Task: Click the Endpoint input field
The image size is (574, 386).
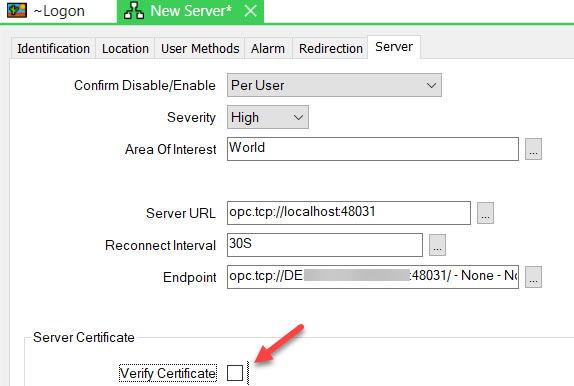Action: (373, 277)
